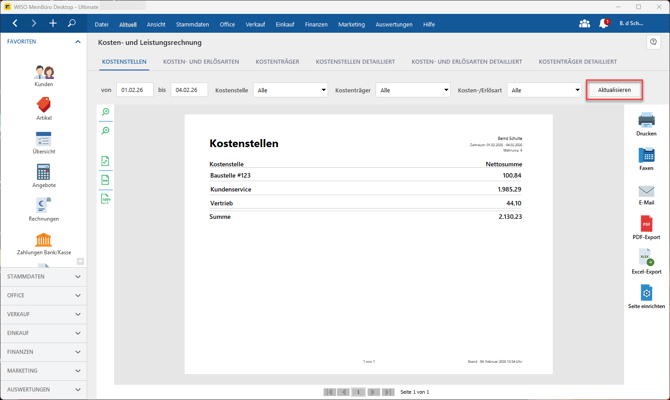670x400 pixels.
Task: Open the search magnifier in header
Action: pyautogui.click(x=72, y=24)
